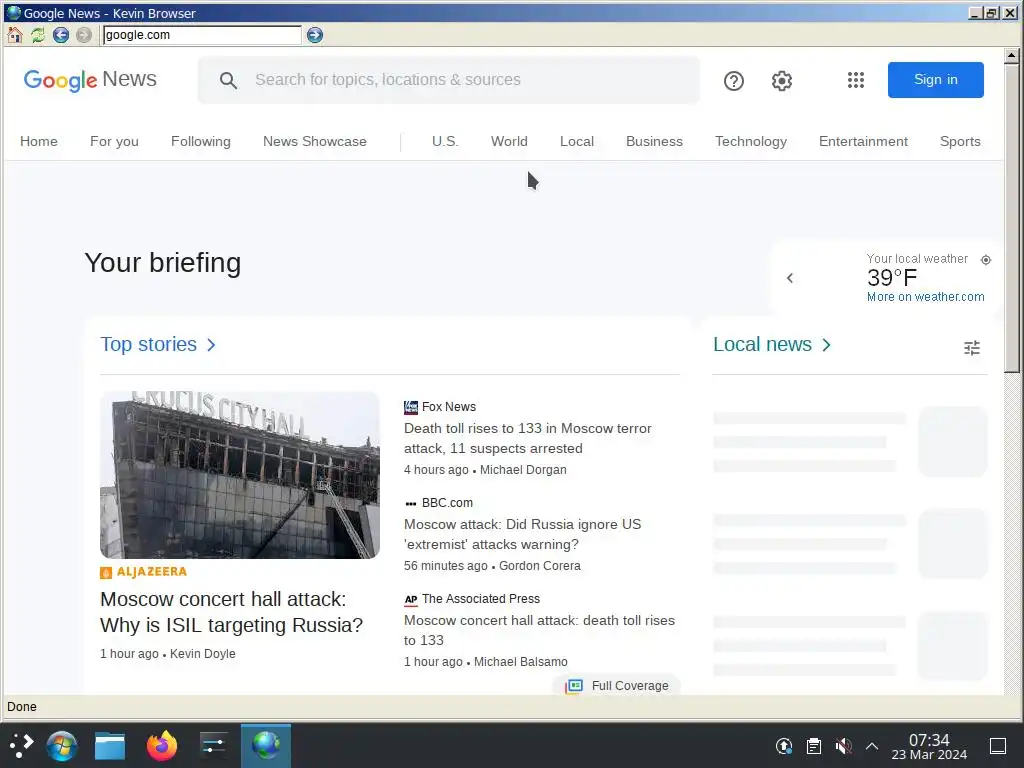The height and width of the screenshot is (768, 1024).
Task: Click the clipboard tray icon
Action: [x=814, y=746]
